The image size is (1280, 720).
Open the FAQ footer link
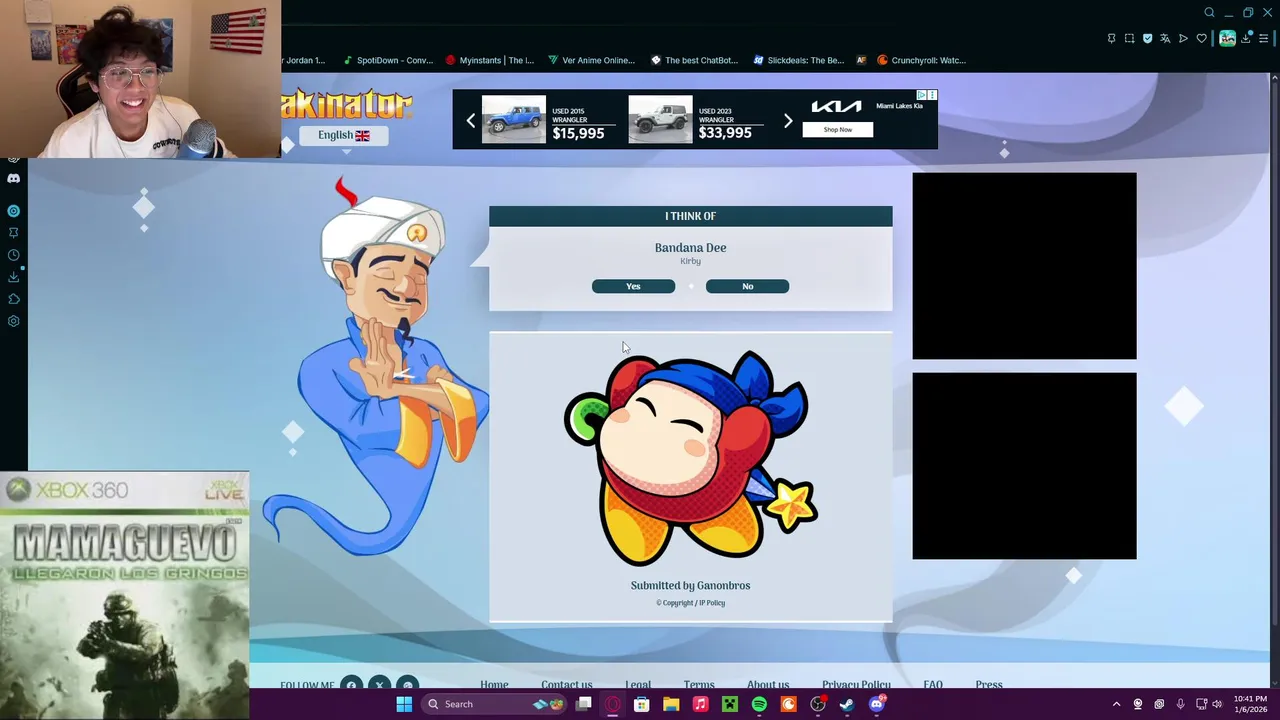[x=933, y=685]
